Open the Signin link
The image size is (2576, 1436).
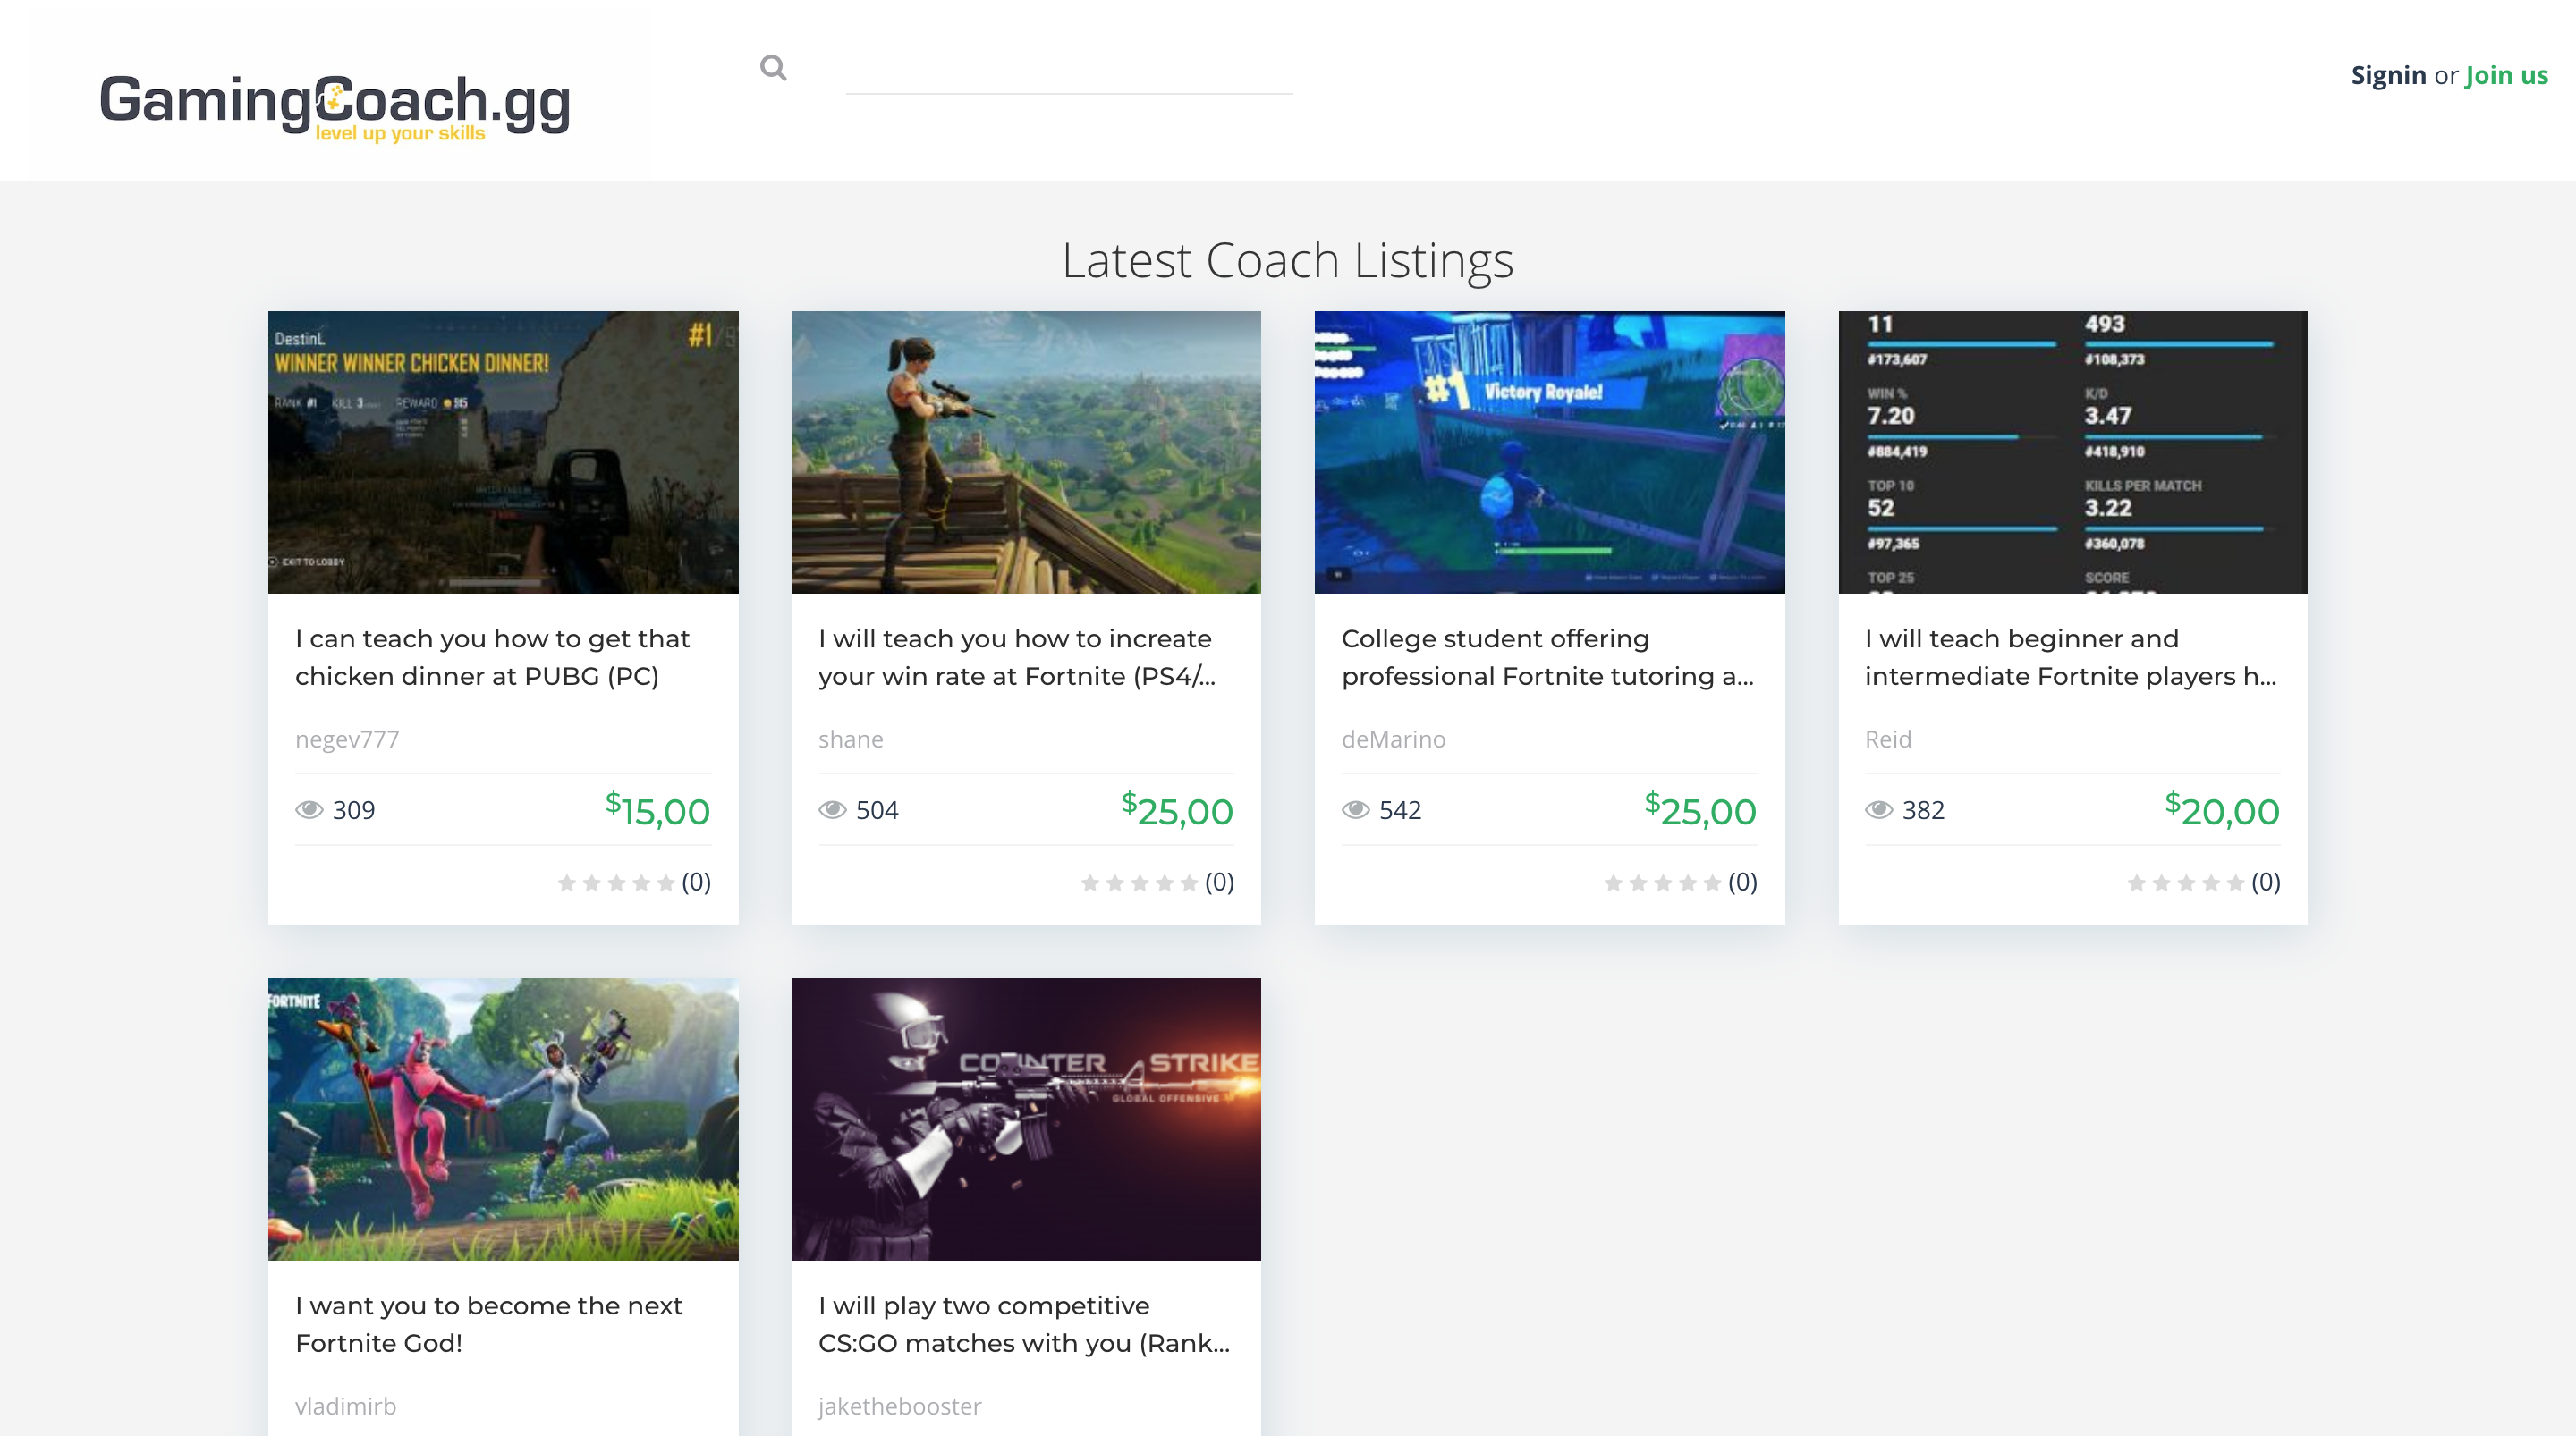(x=2388, y=75)
